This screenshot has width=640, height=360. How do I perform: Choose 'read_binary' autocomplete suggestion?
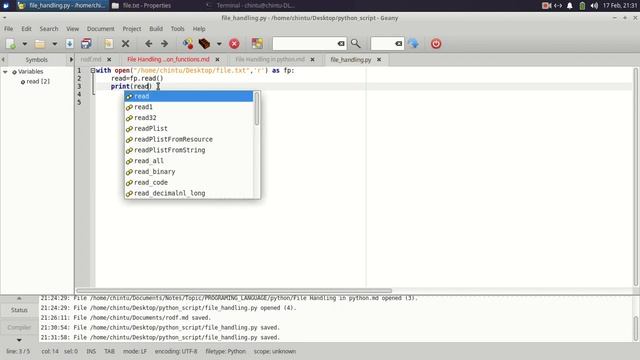tap(189, 172)
